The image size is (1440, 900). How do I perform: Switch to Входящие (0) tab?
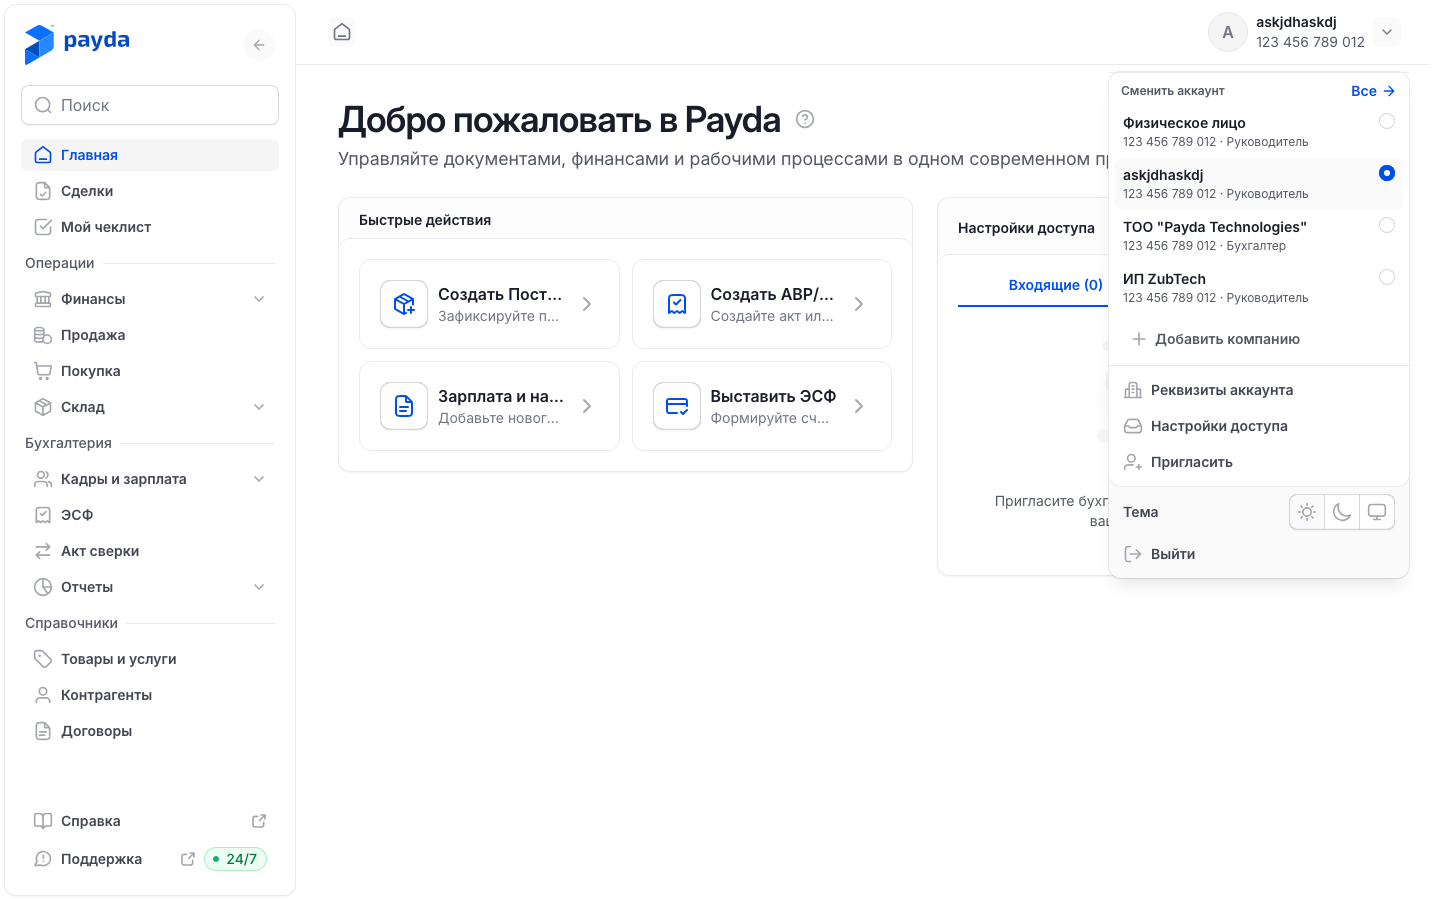(x=1055, y=285)
